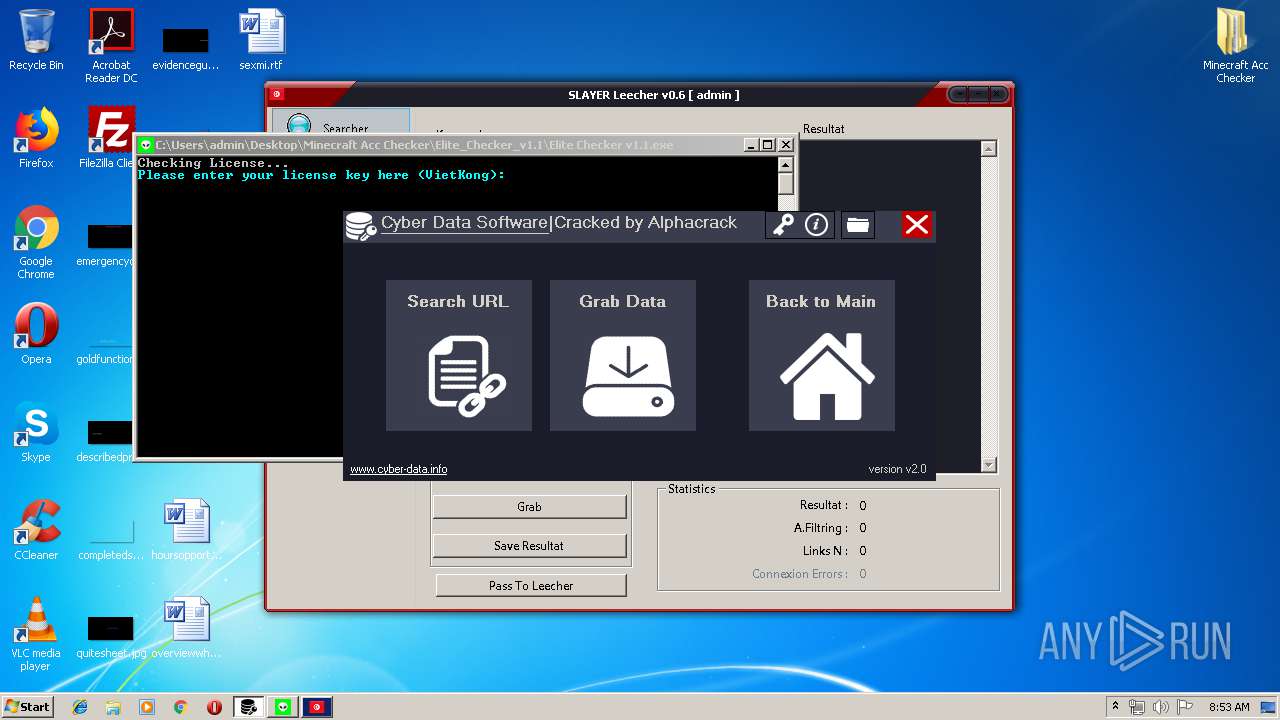
Task: Open the Grab Data tile
Action: click(623, 355)
